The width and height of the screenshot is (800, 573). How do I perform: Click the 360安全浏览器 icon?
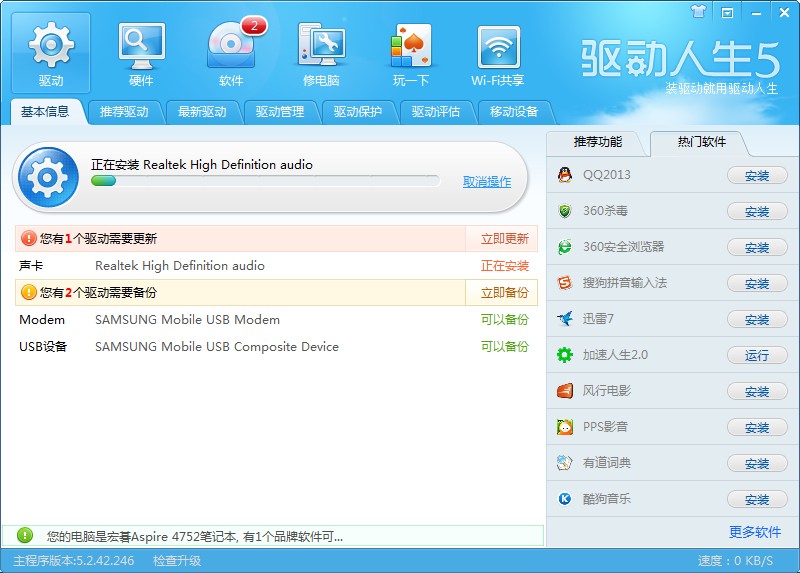pyautogui.click(x=565, y=247)
